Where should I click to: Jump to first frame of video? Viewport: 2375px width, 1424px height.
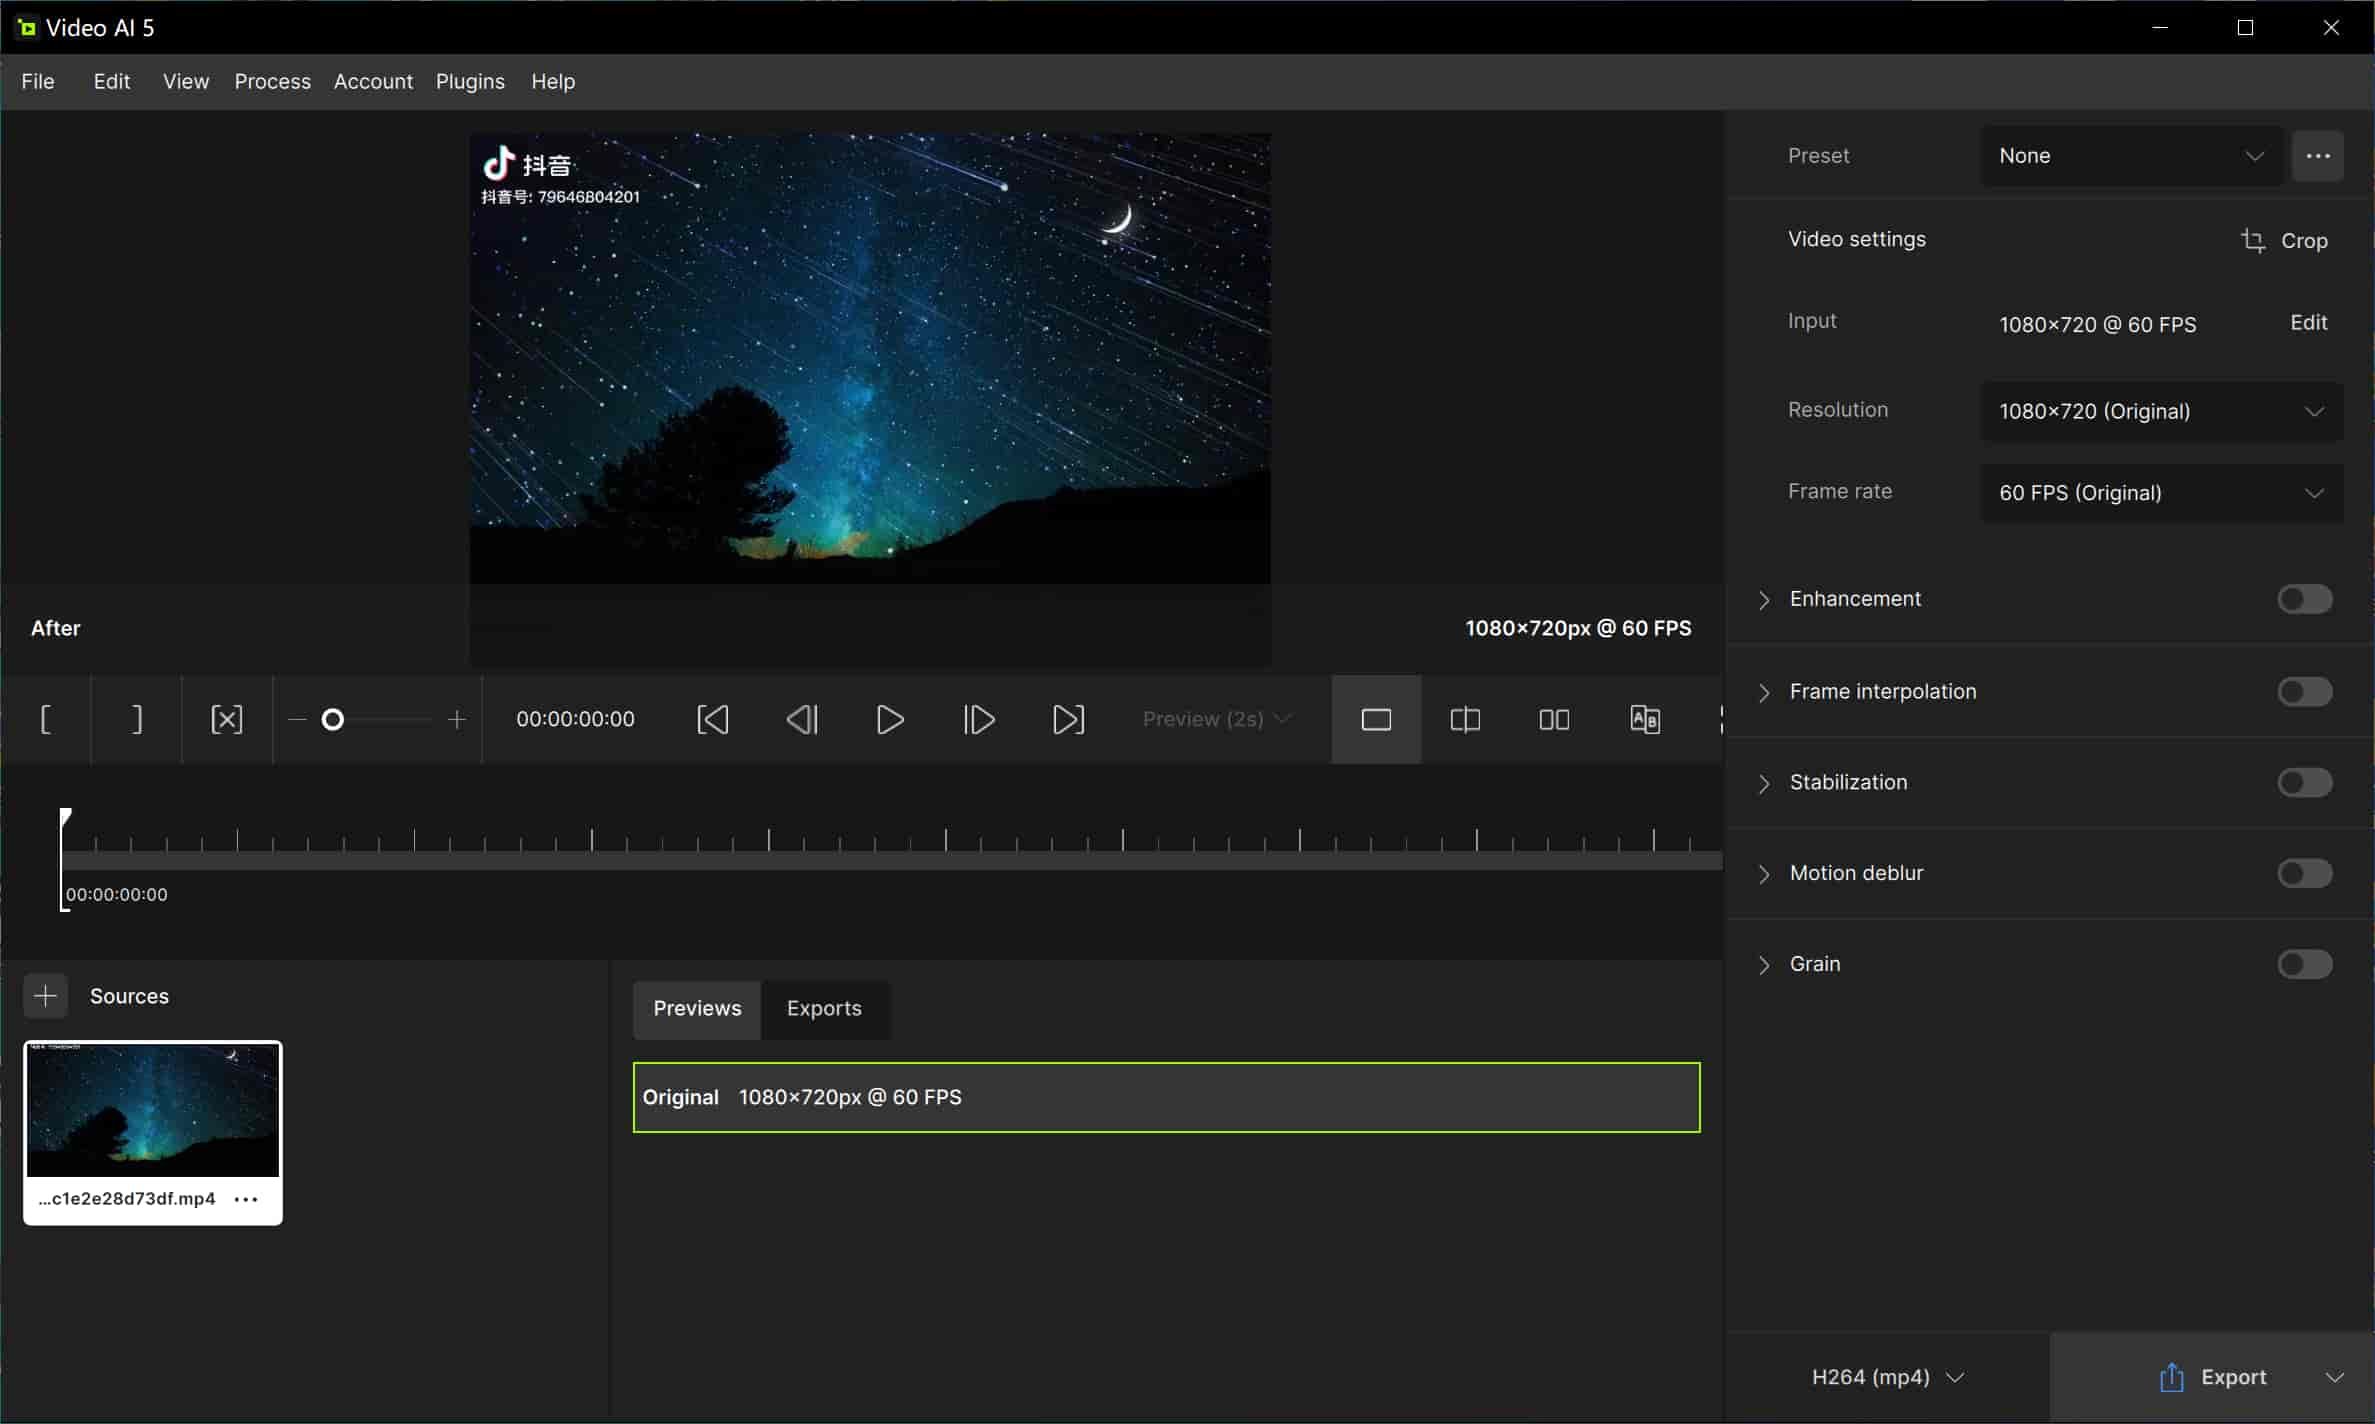712,719
